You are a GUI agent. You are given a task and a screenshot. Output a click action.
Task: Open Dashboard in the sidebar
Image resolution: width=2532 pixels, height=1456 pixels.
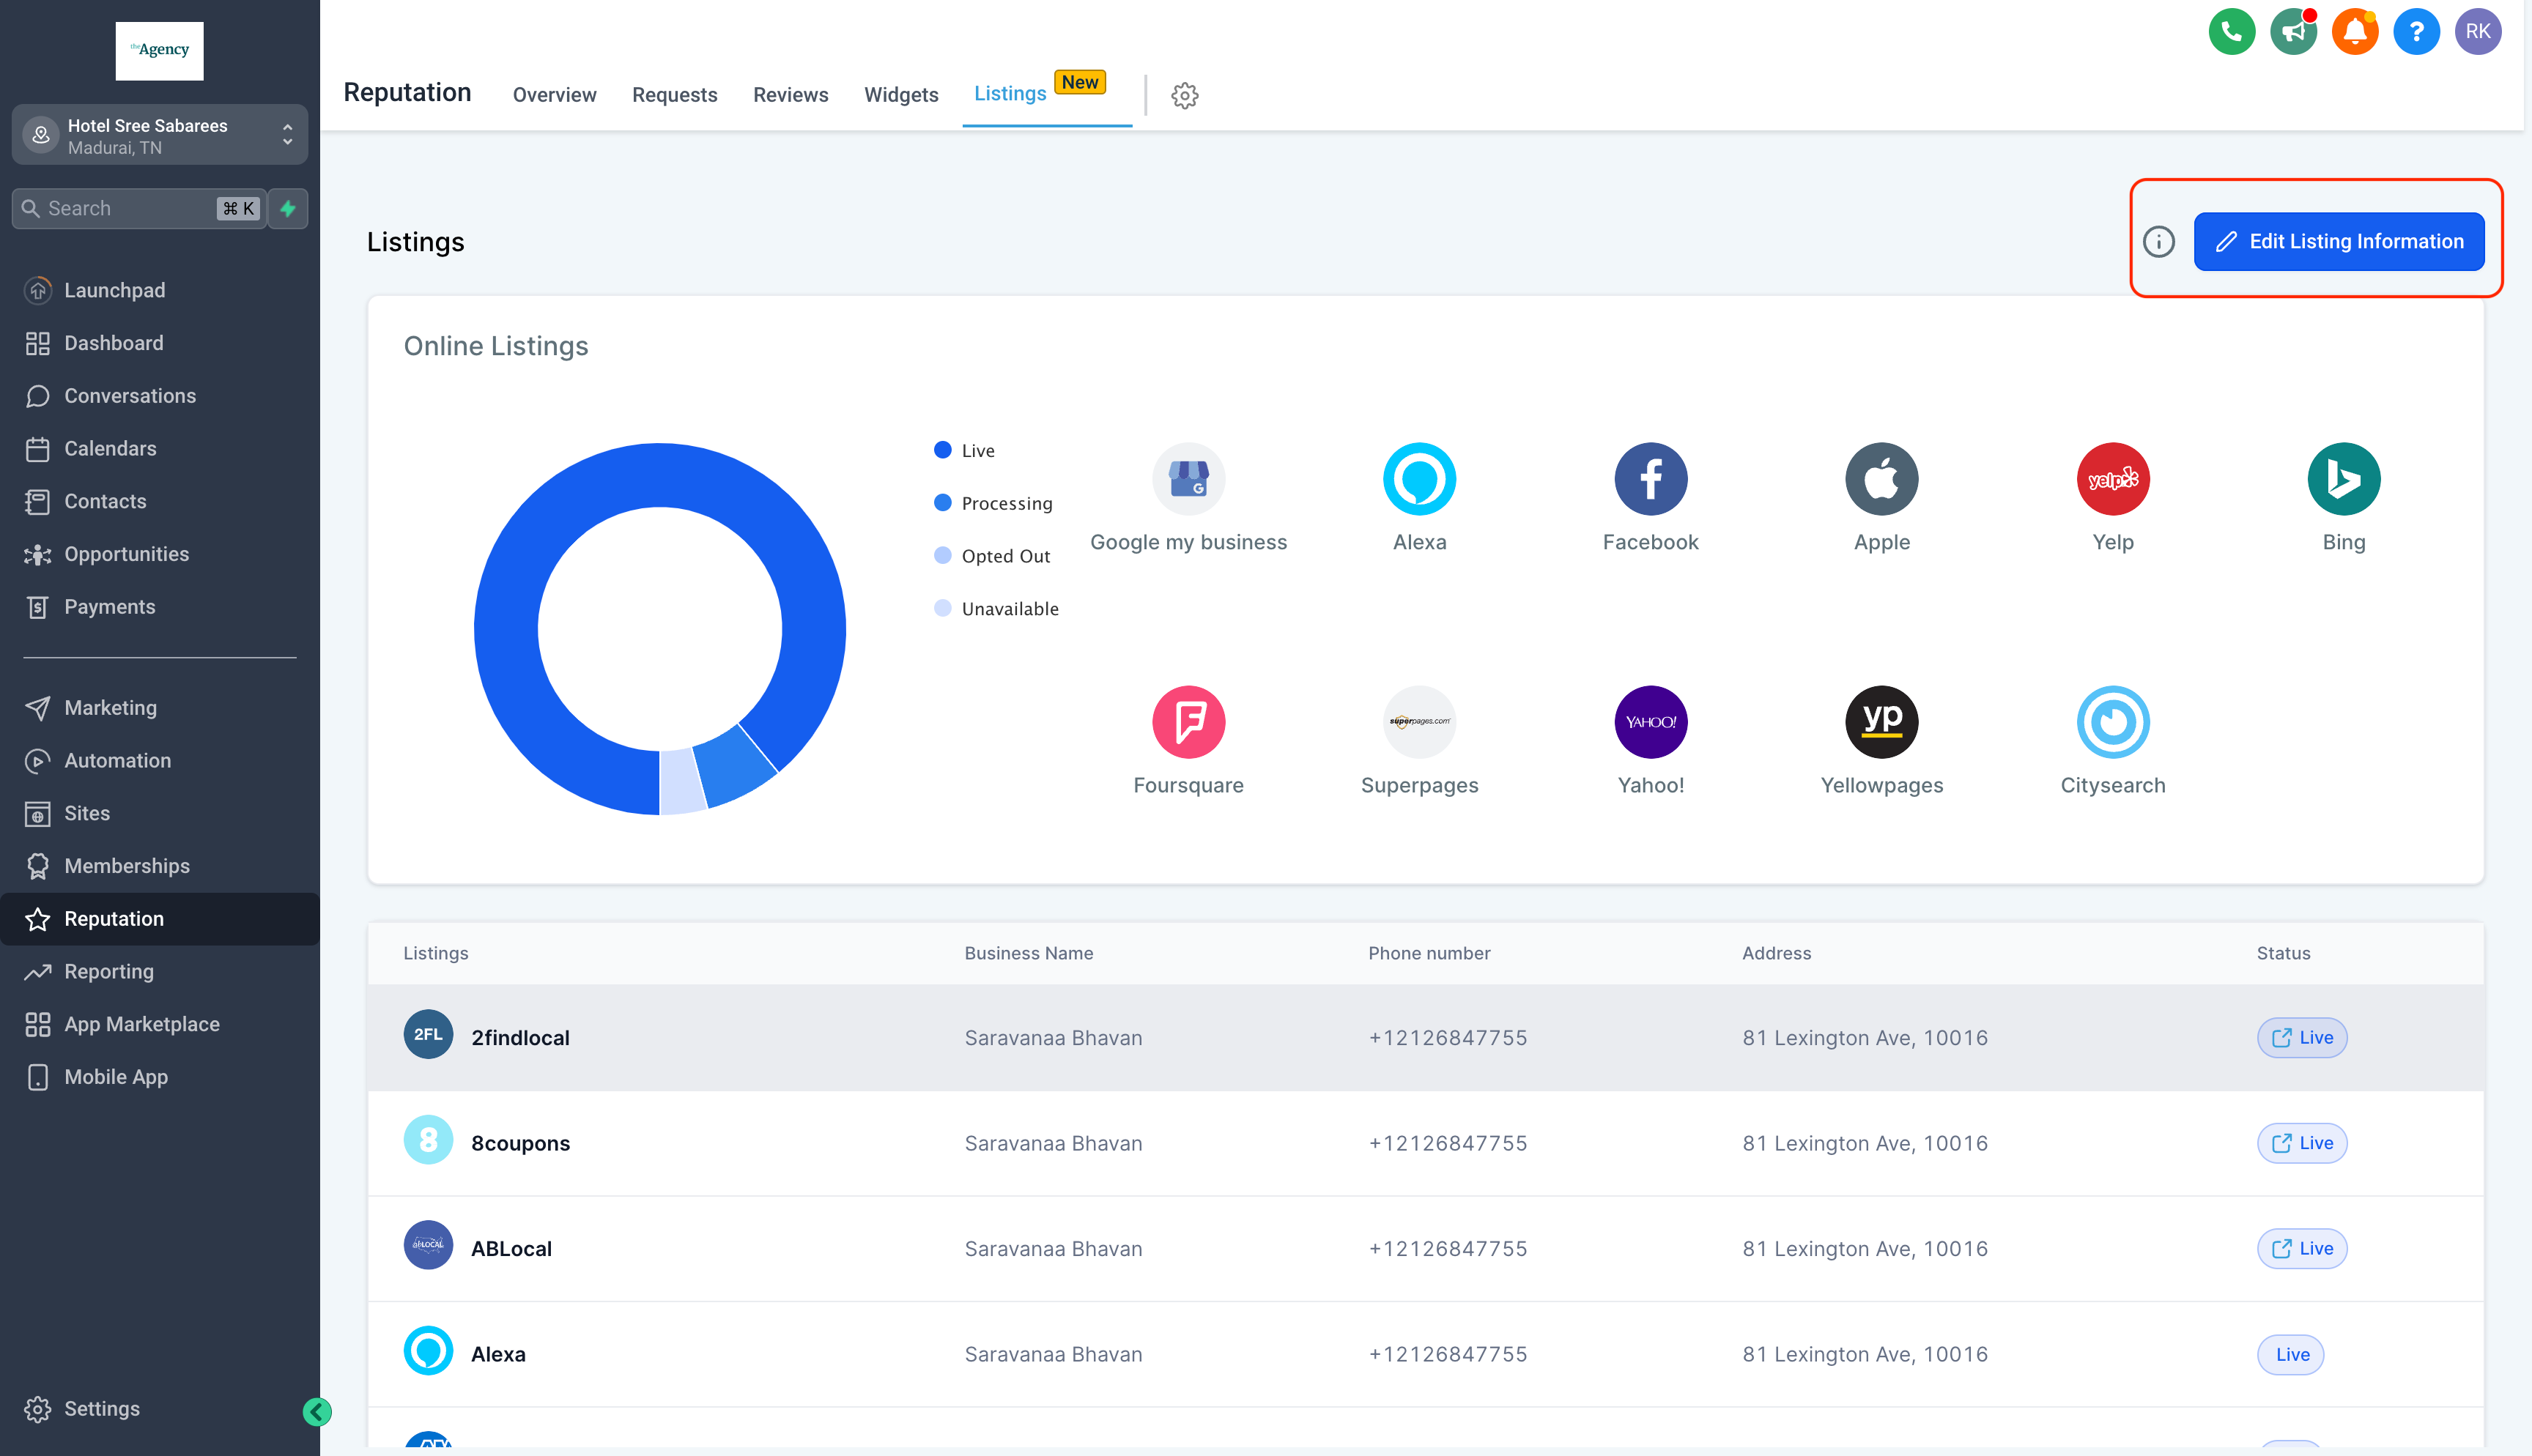click(x=160, y=343)
